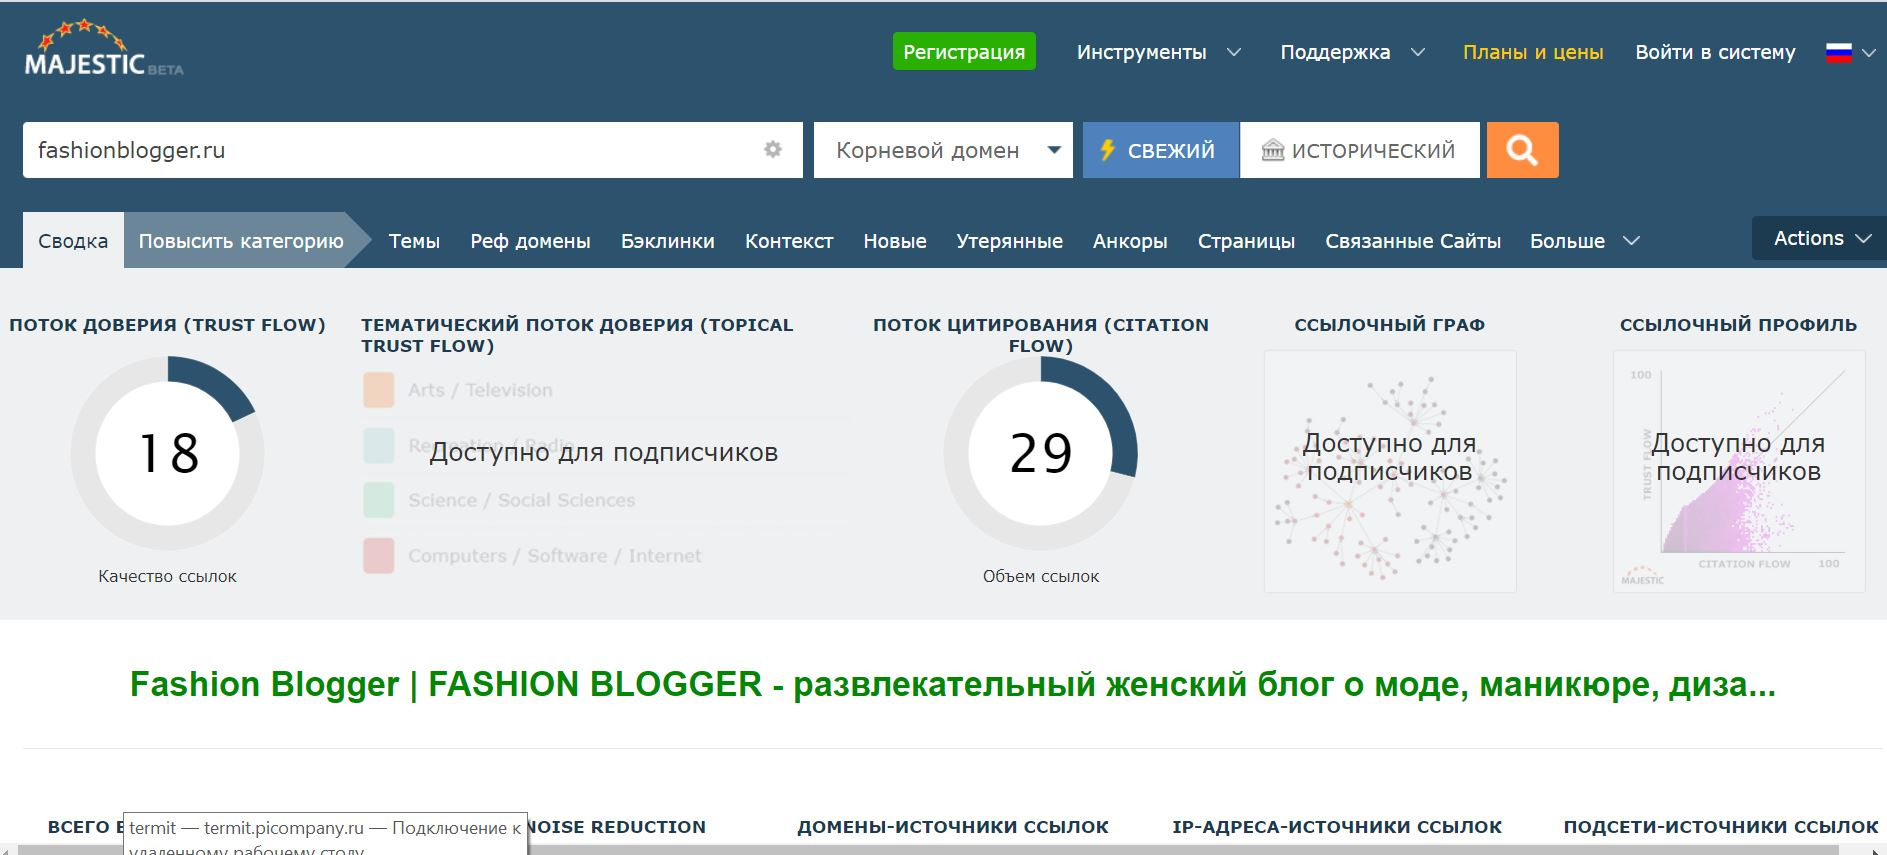The image size is (1887, 855).
Task: Select the СВЕЖИЙ index toggle
Action: click(1160, 150)
